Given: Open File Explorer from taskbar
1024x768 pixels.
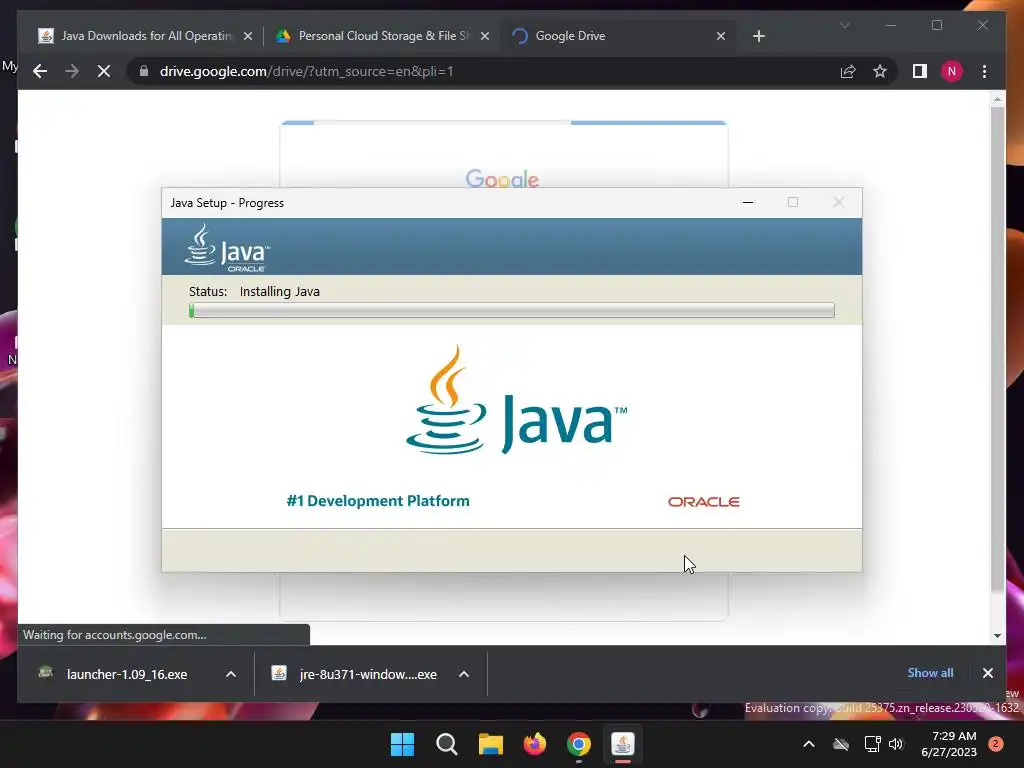Looking at the screenshot, I should pos(490,744).
